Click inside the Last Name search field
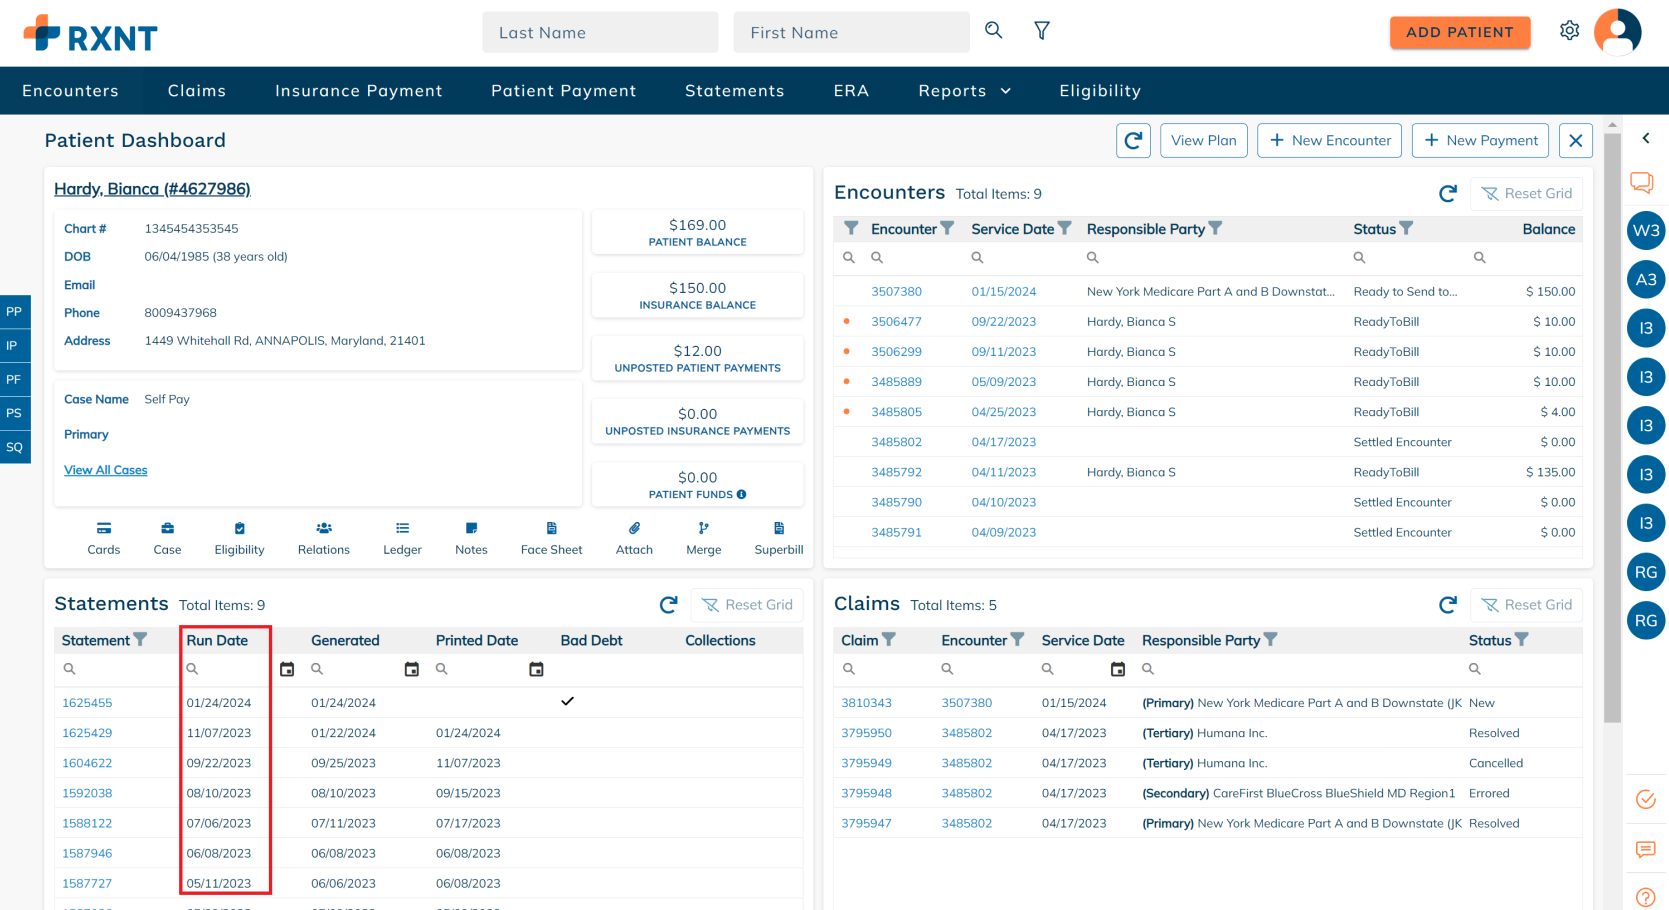This screenshot has height=910, width=1669. (599, 31)
